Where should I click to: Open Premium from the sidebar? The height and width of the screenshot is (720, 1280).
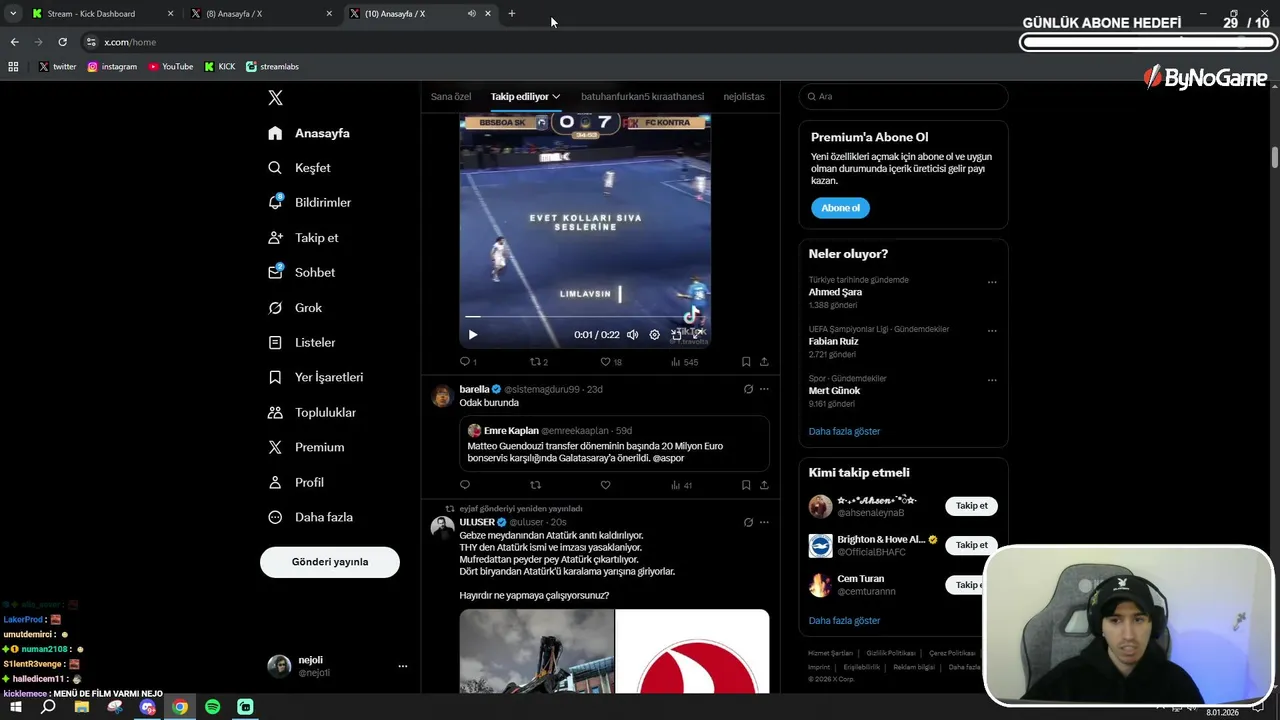click(306, 447)
